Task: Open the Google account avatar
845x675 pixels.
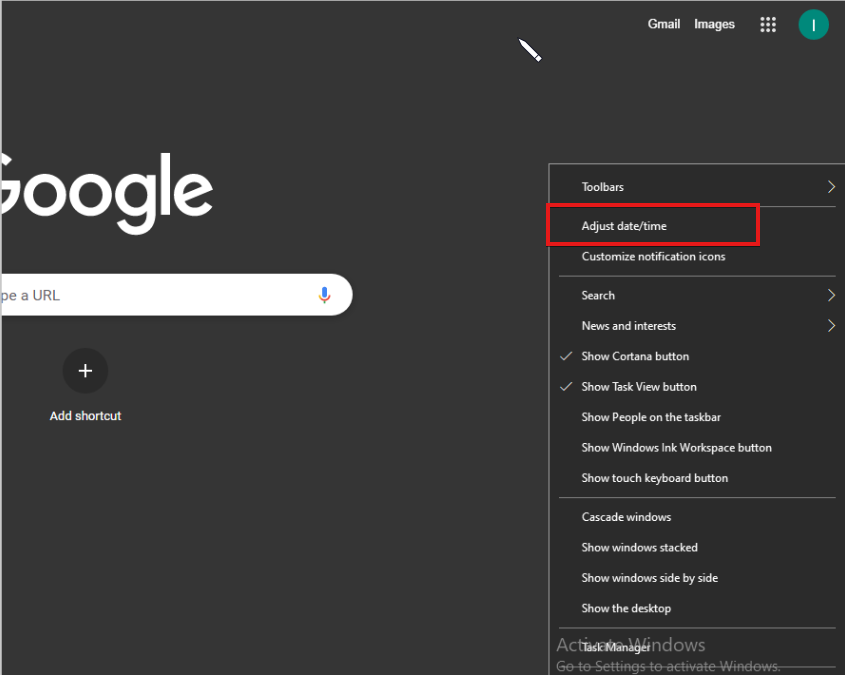Action: click(x=813, y=25)
